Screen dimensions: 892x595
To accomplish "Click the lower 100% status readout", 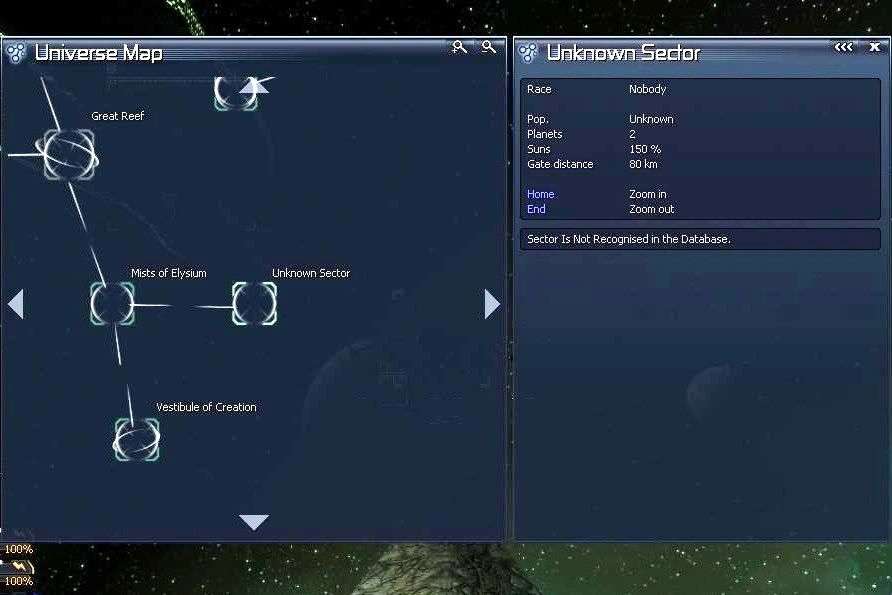I will (x=19, y=581).
